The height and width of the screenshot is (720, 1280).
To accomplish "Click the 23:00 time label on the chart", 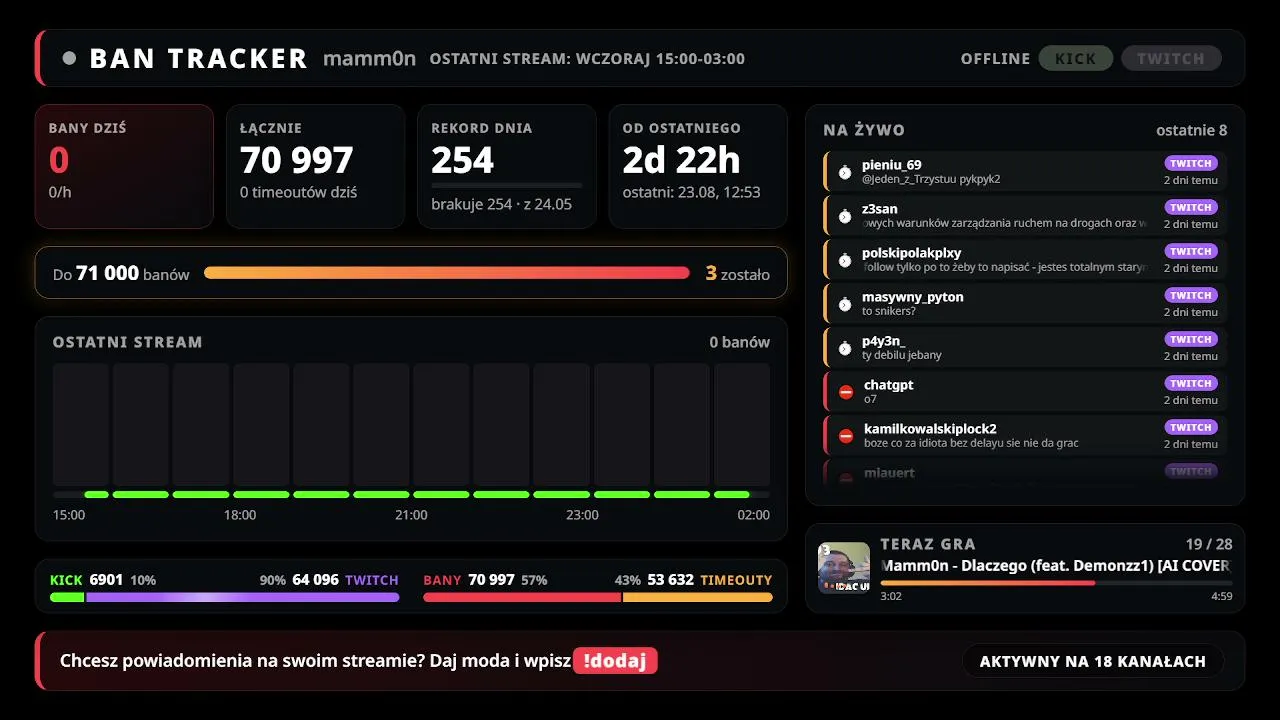I will tap(582, 515).
